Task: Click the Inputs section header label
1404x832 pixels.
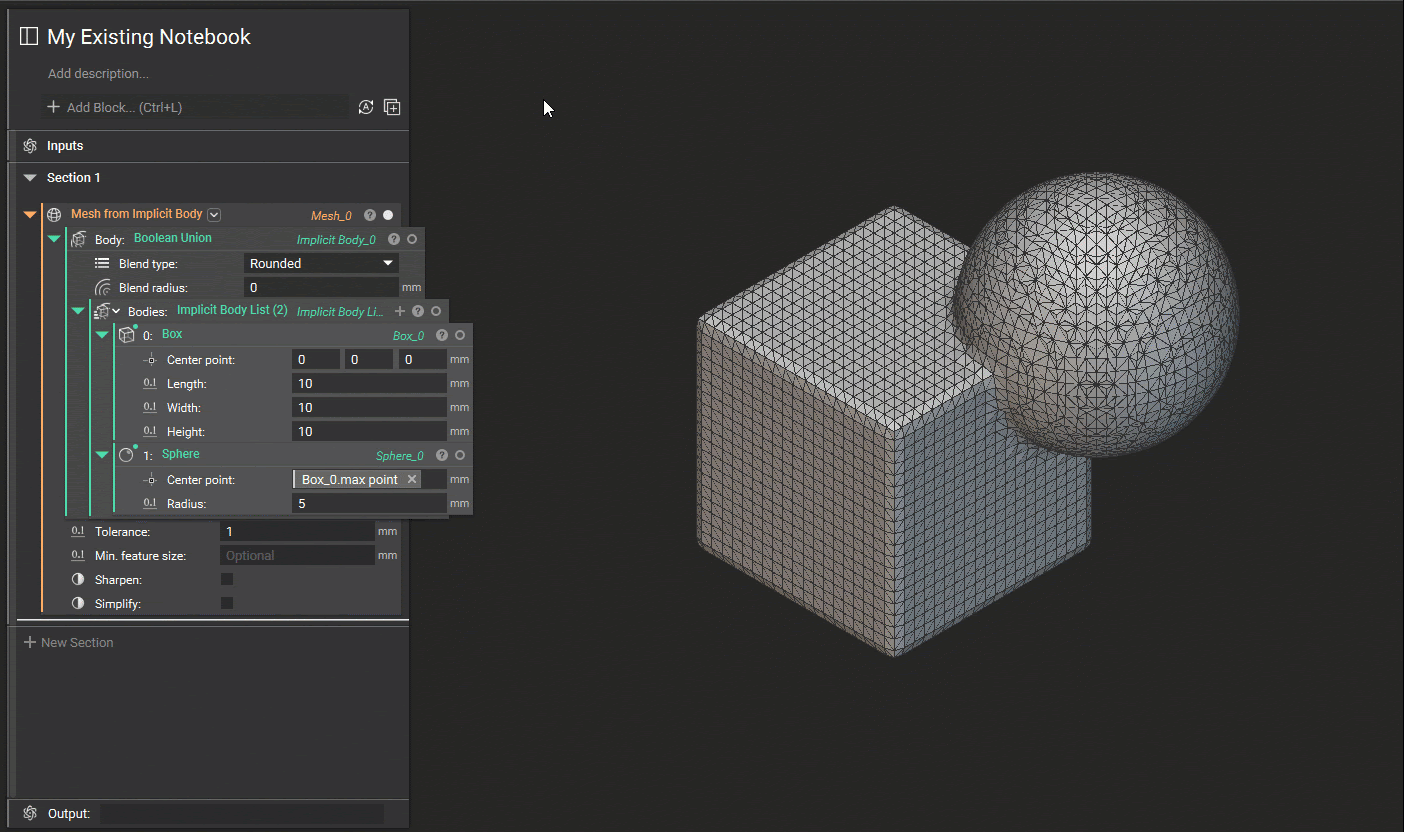Action: tap(65, 146)
